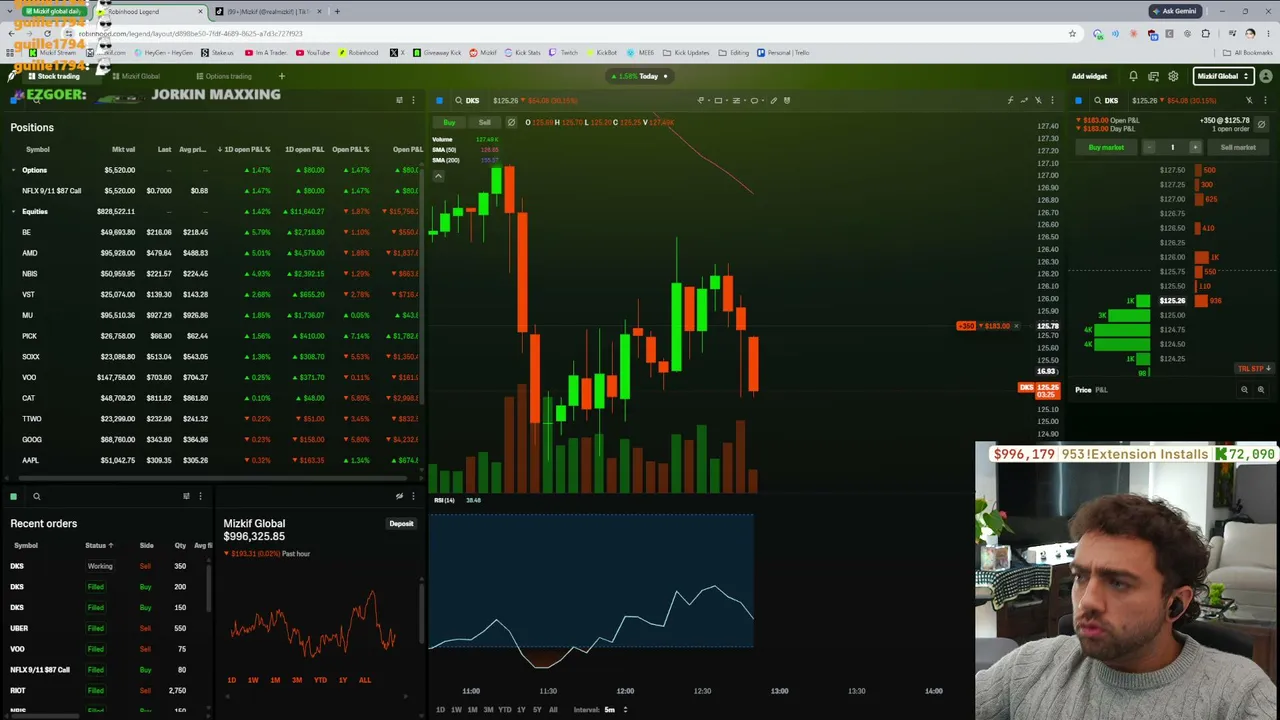Viewport: 1280px width, 720px height.
Task: Increase order quantity with plus stepper
Action: (1194, 147)
